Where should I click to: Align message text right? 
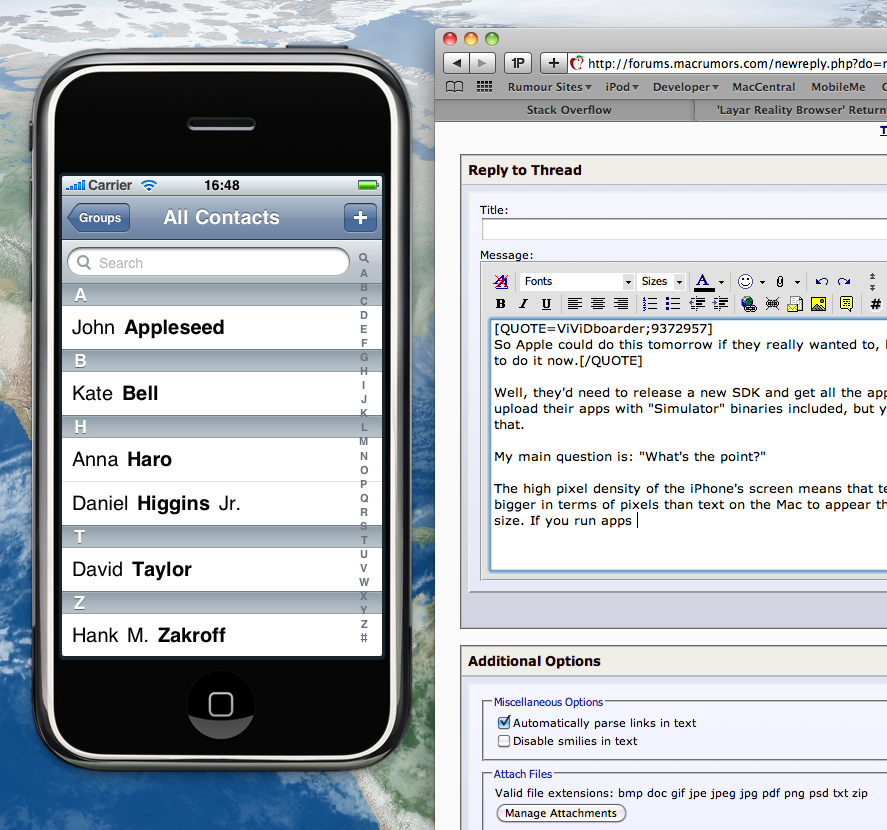coord(621,304)
